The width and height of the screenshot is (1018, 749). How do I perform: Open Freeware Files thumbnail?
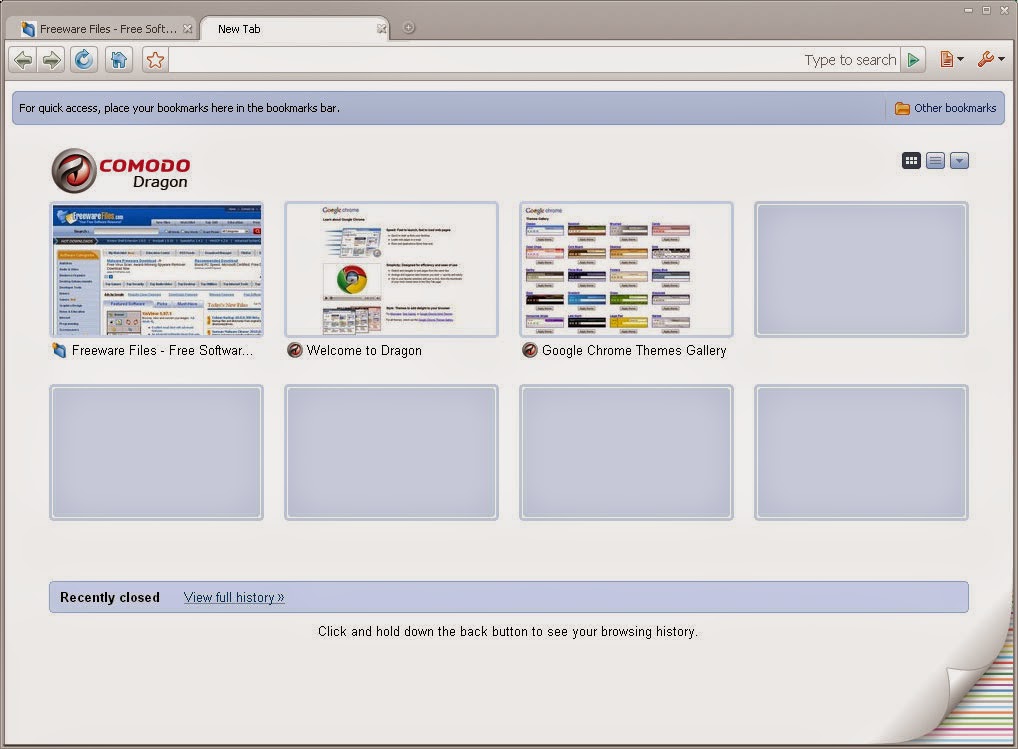[x=156, y=269]
